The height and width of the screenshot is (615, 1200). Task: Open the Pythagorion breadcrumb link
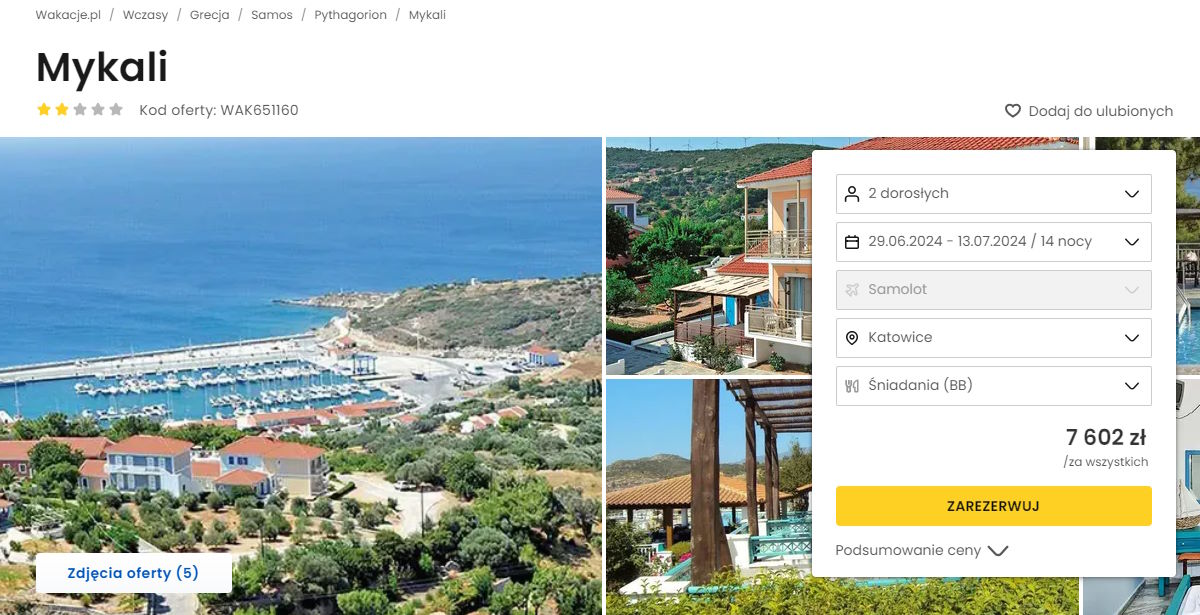coord(350,15)
